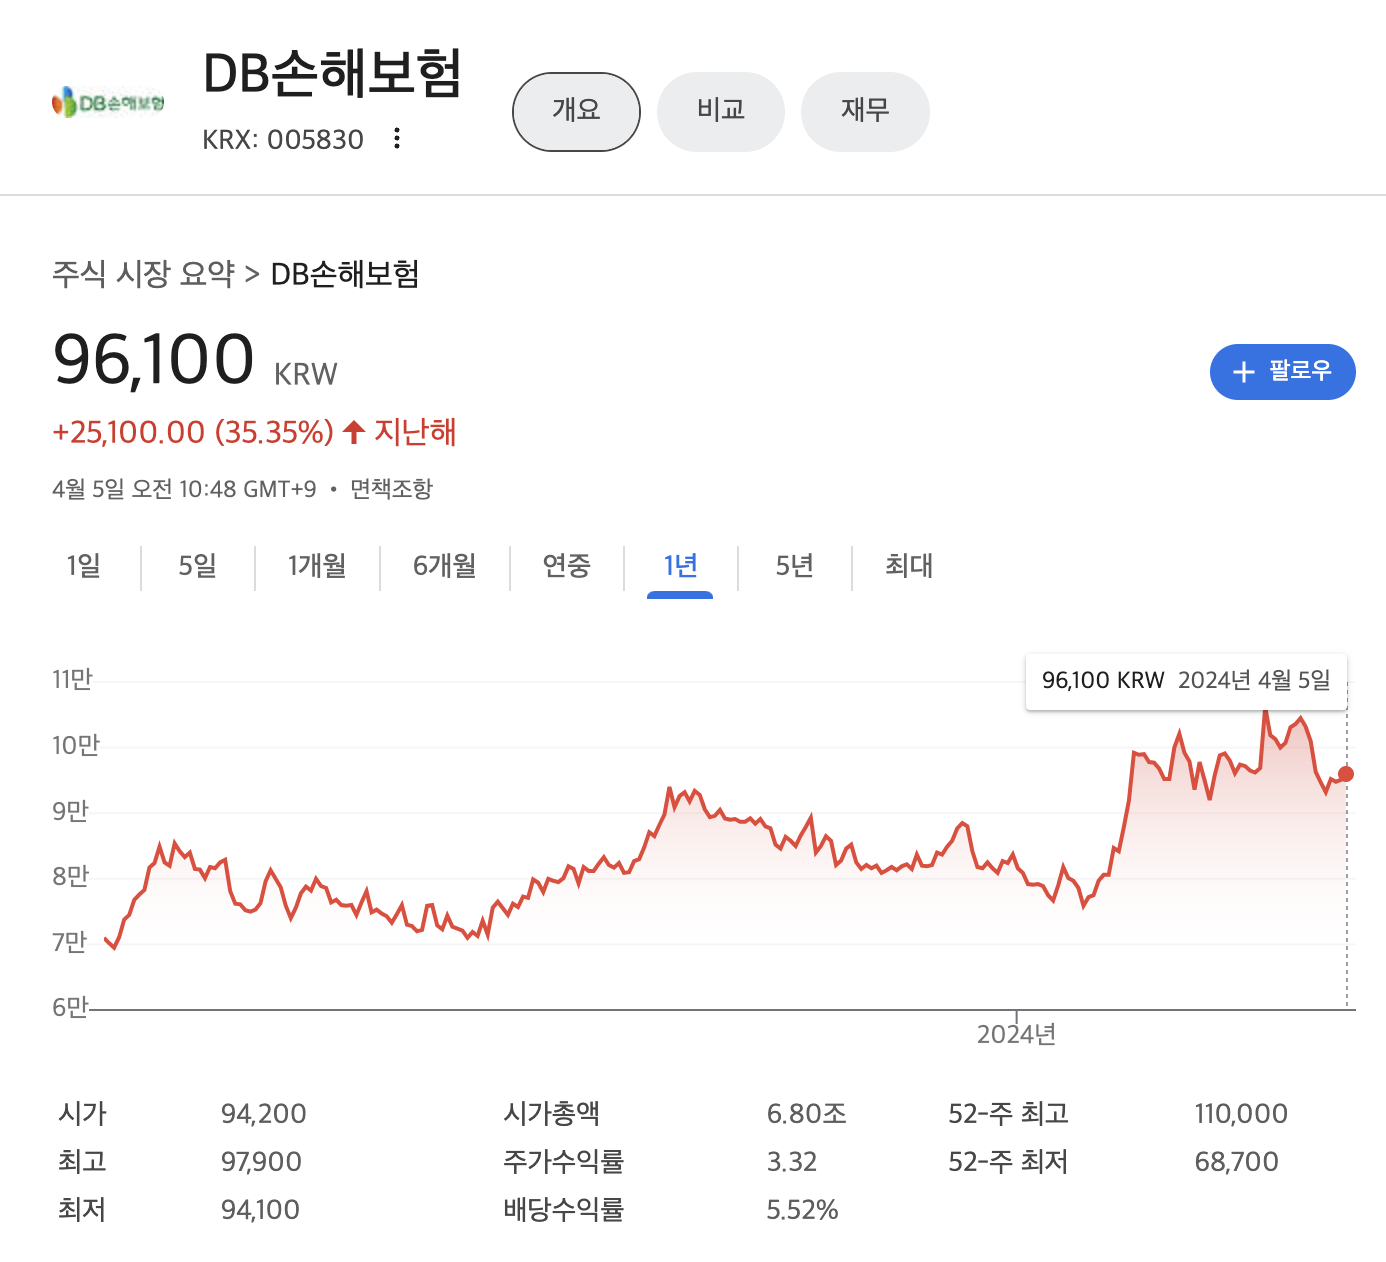Open the 재무 tab
Viewport: 1386px width, 1262px height.
click(865, 111)
